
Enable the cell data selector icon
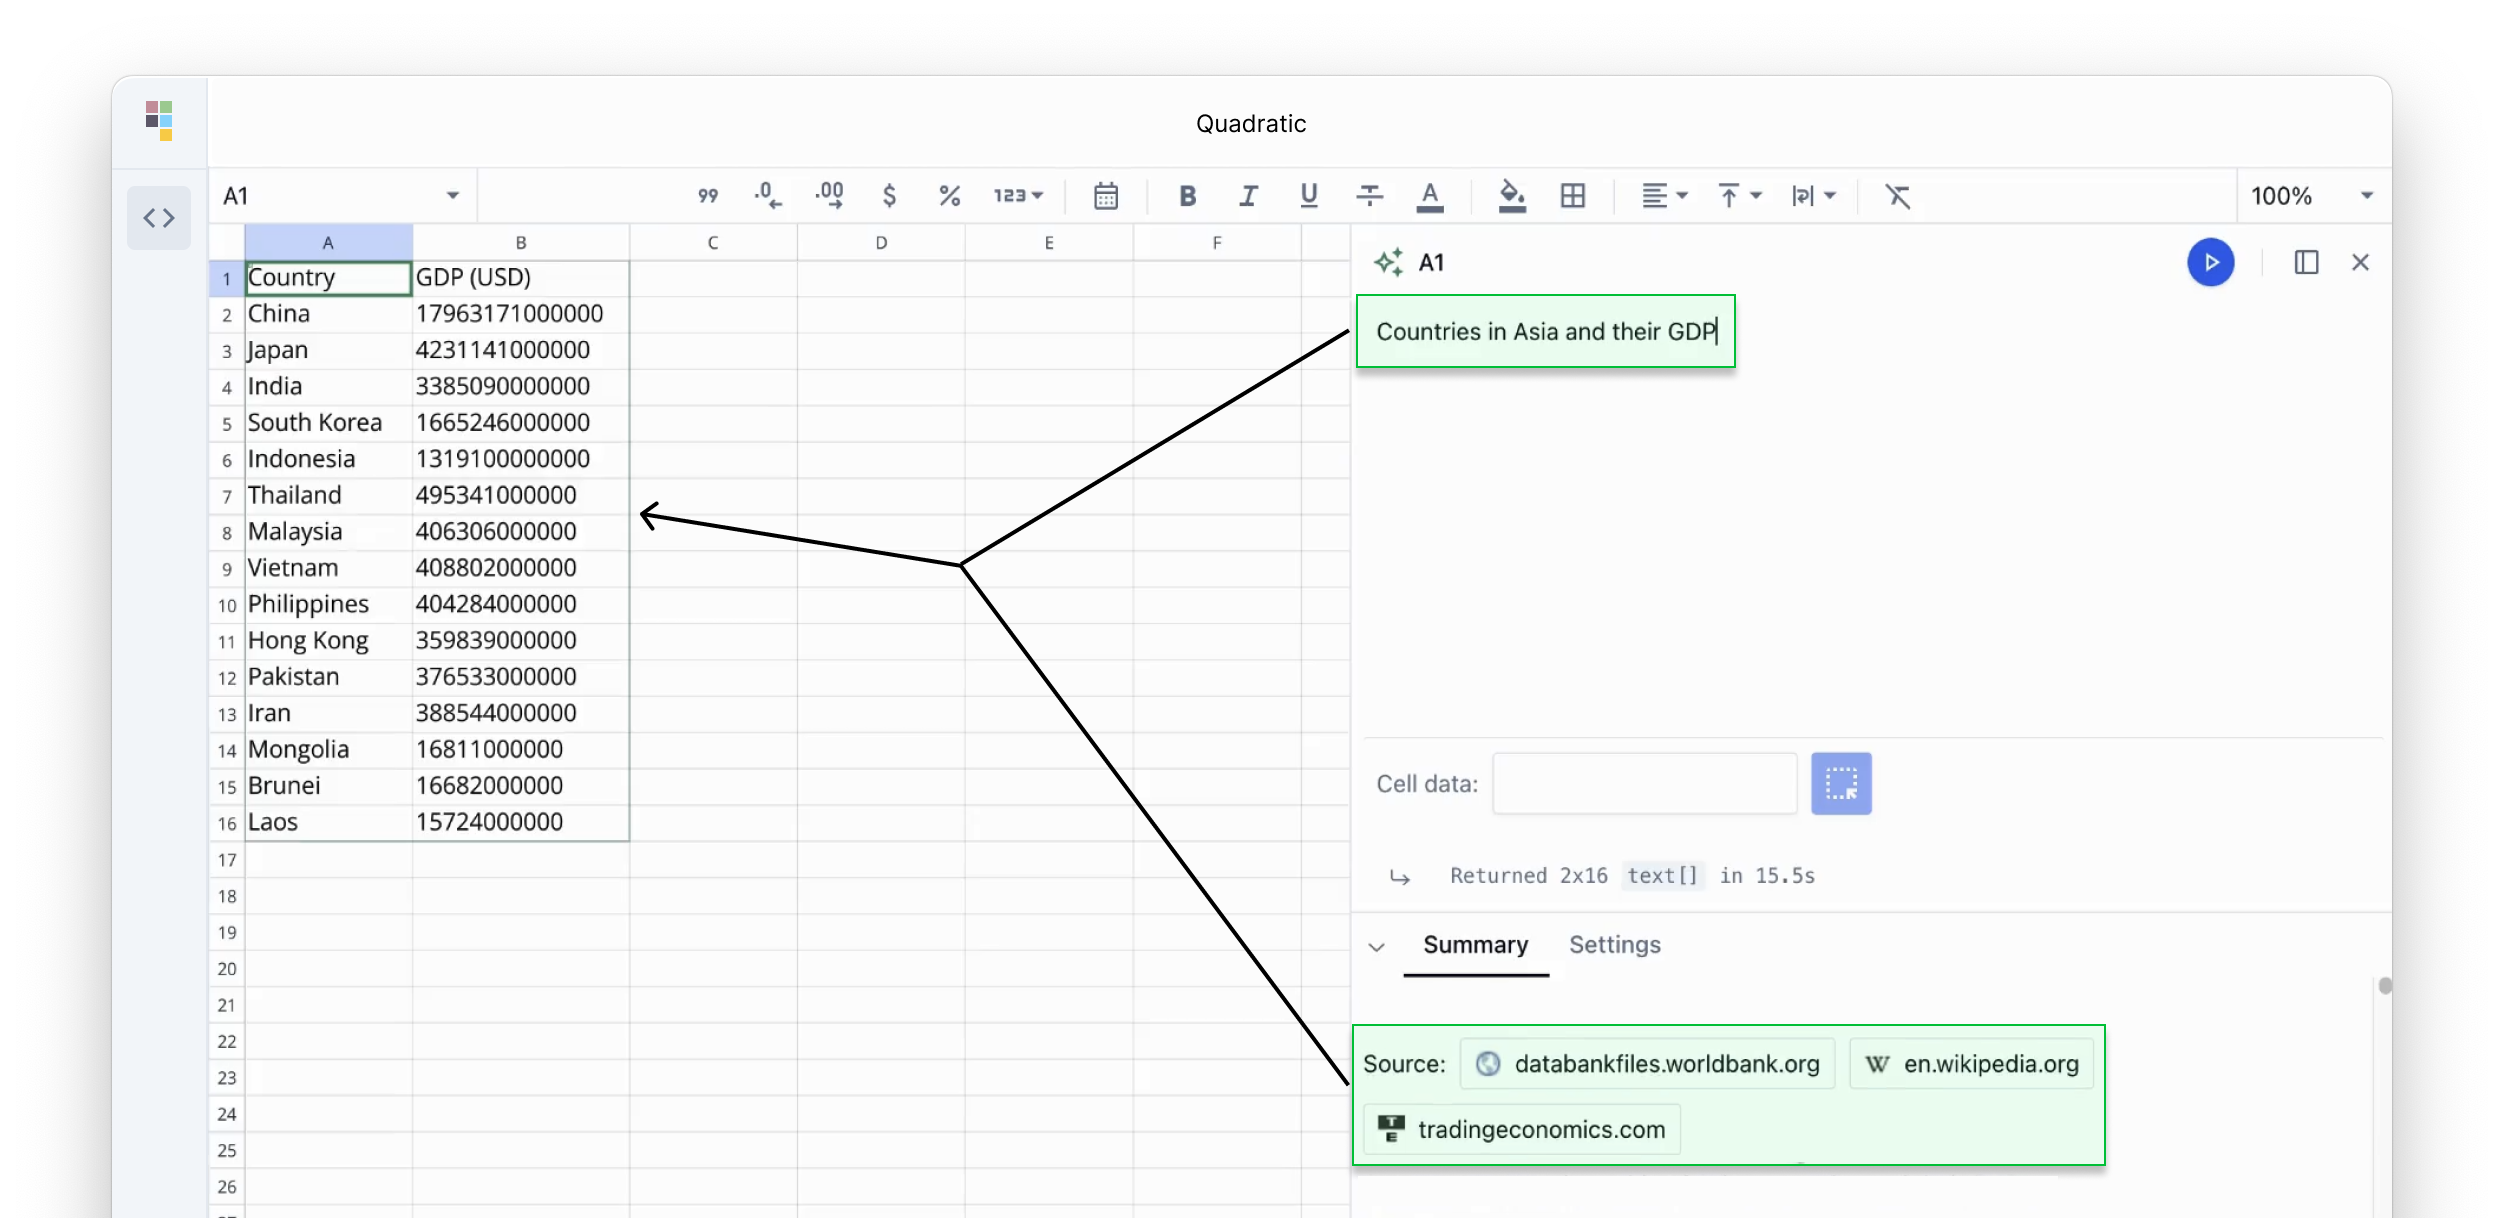1841,784
